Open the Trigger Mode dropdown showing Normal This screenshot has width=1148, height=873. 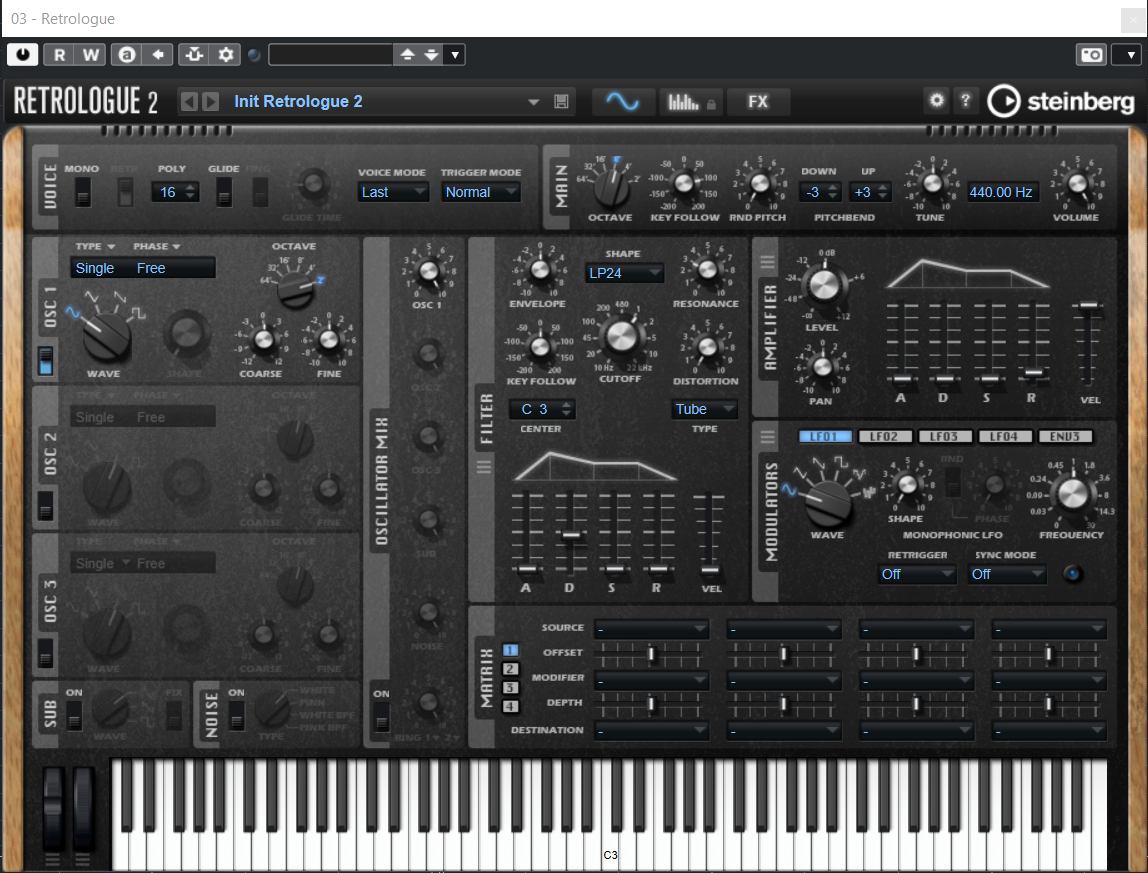481,192
